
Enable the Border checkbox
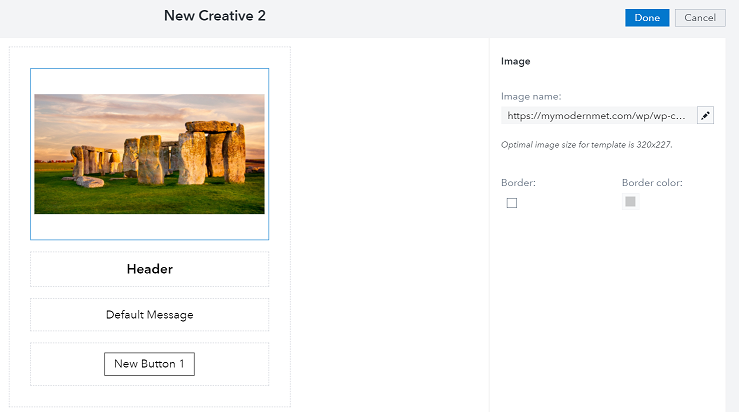[x=512, y=203]
